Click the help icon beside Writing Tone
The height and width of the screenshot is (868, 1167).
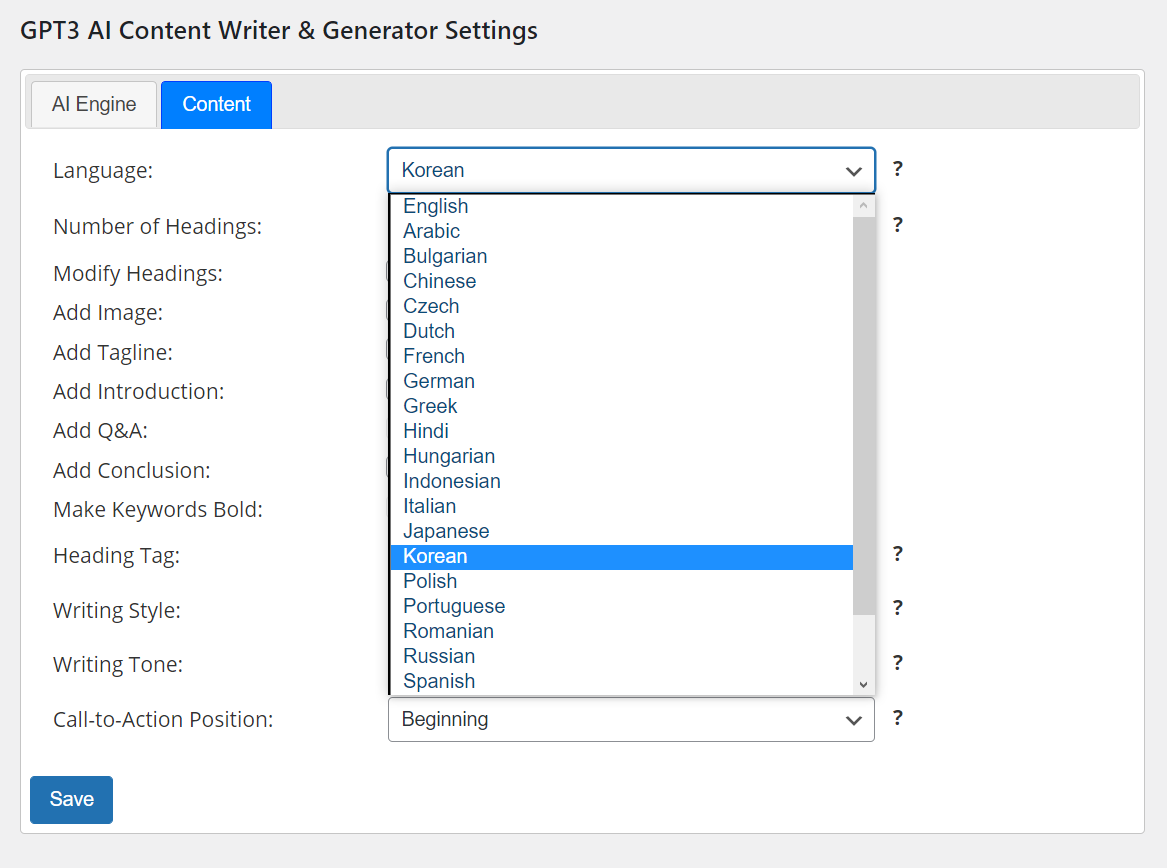pyautogui.click(x=898, y=663)
